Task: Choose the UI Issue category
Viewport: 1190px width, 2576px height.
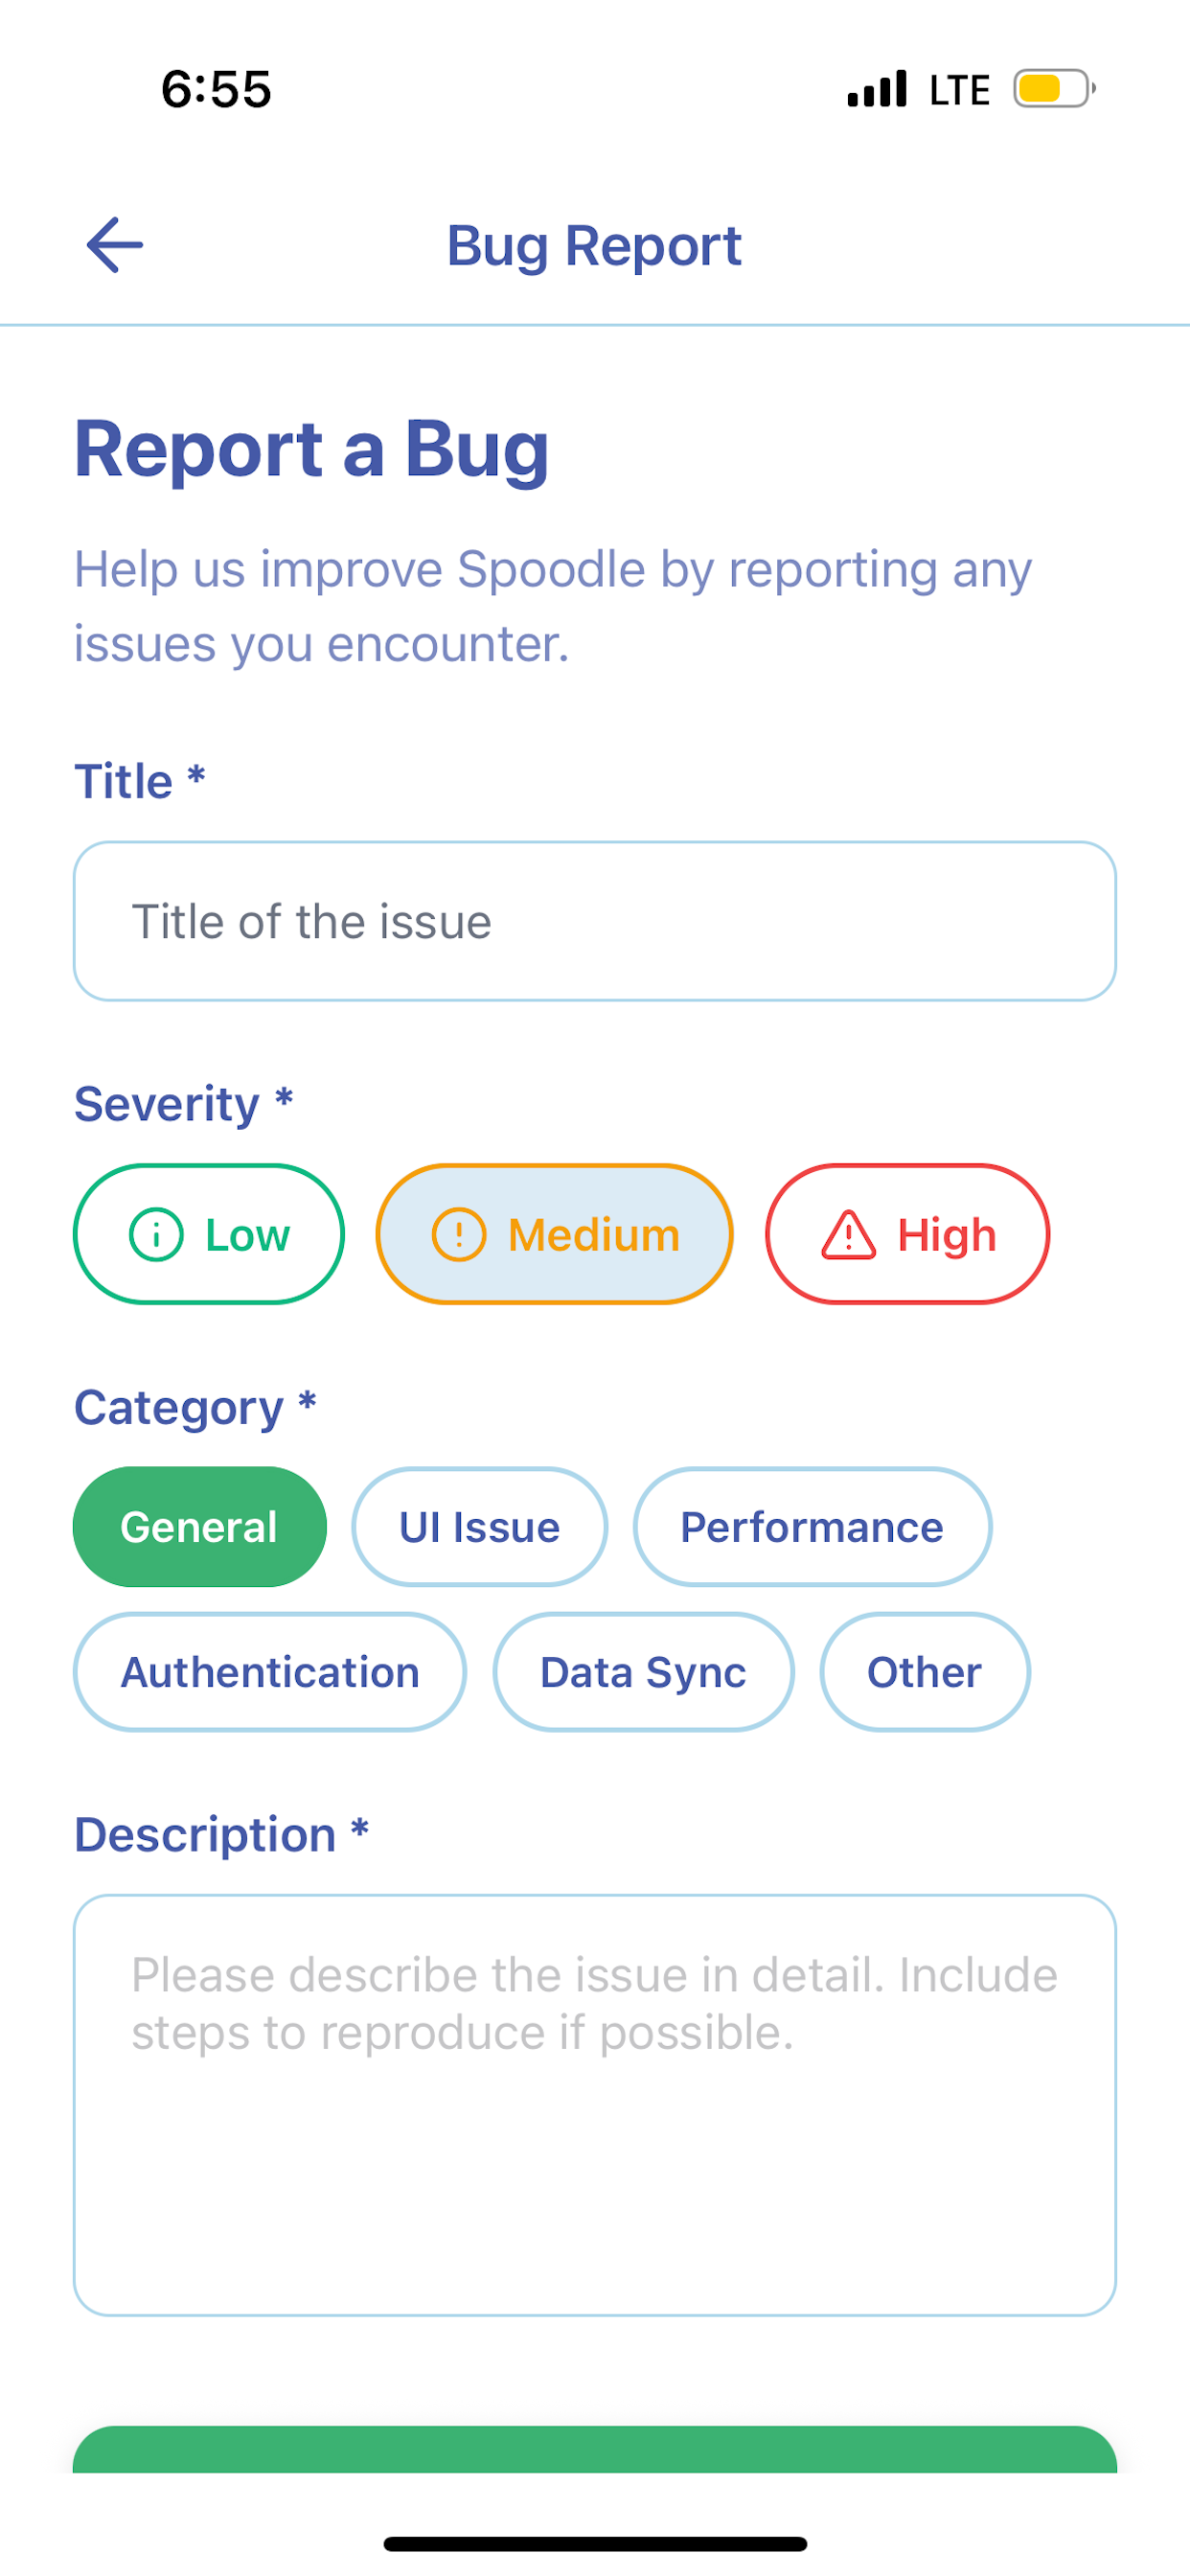Action: tap(480, 1527)
